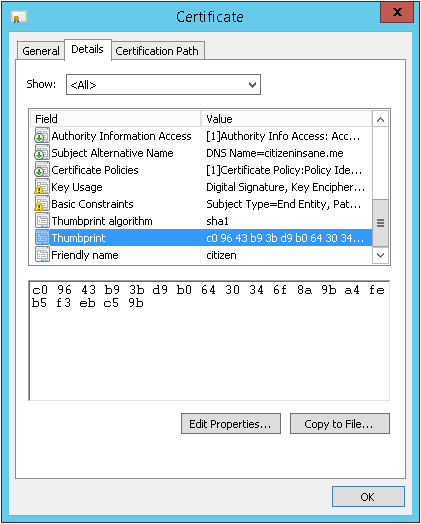Click the certificate icon in title bar
The width and height of the screenshot is (421, 524).
(19, 17)
